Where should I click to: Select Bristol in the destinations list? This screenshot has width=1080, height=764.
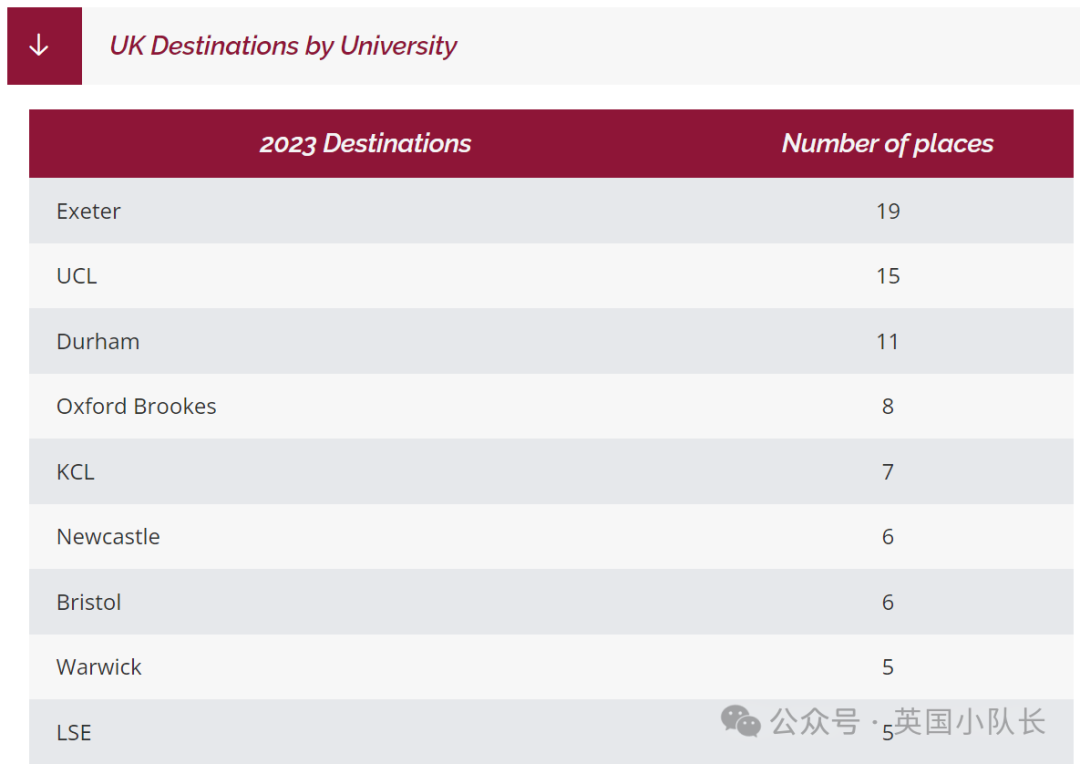coord(89,602)
